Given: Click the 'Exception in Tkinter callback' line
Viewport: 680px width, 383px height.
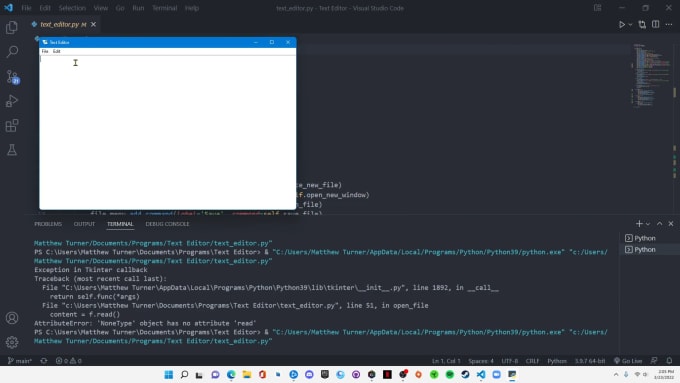Looking at the screenshot, I should [91, 270].
